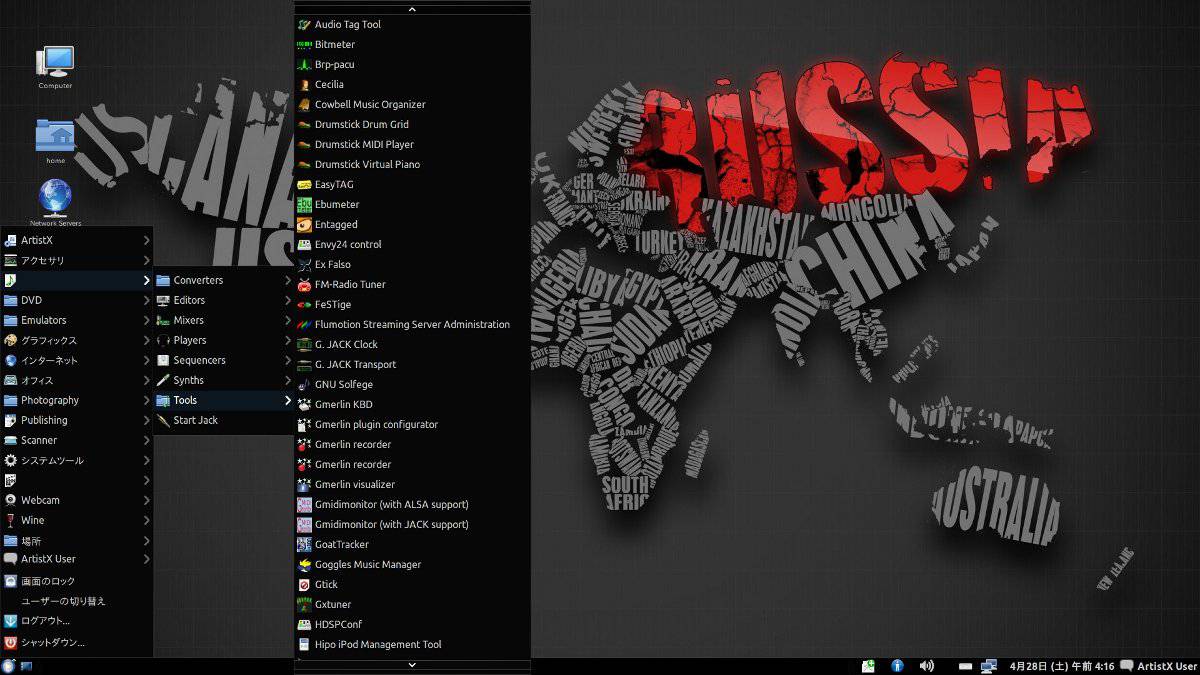Open the green-plus update tray icon
The height and width of the screenshot is (675, 1200).
tap(869, 665)
